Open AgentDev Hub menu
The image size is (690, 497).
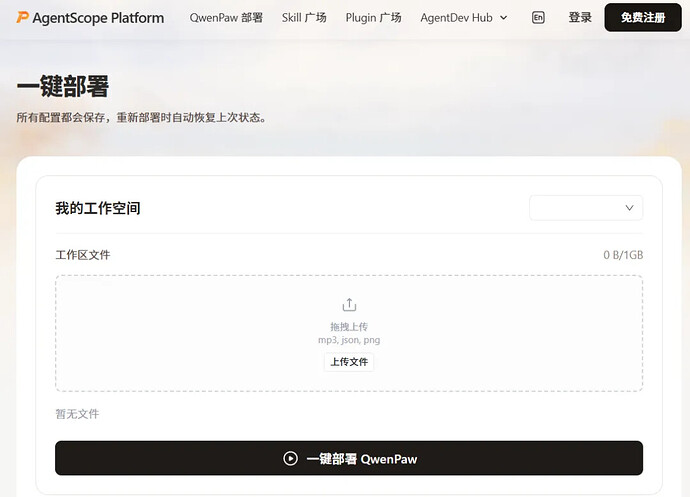click(x=464, y=18)
